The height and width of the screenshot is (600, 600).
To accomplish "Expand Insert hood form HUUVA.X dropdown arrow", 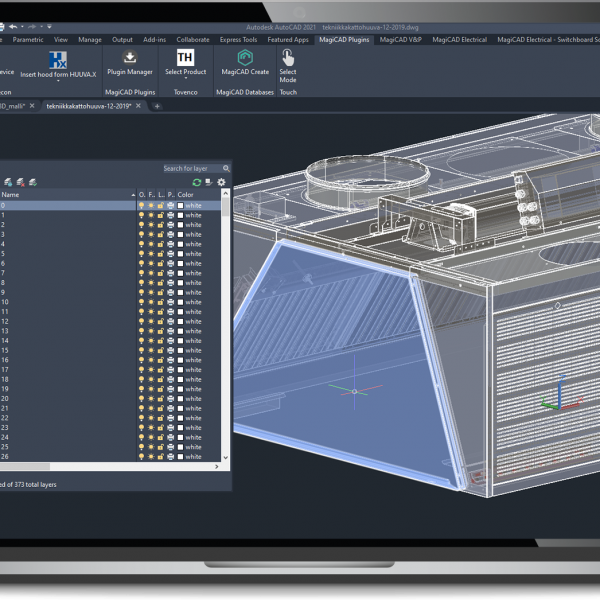I will pyautogui.click(x=58, y=80).
